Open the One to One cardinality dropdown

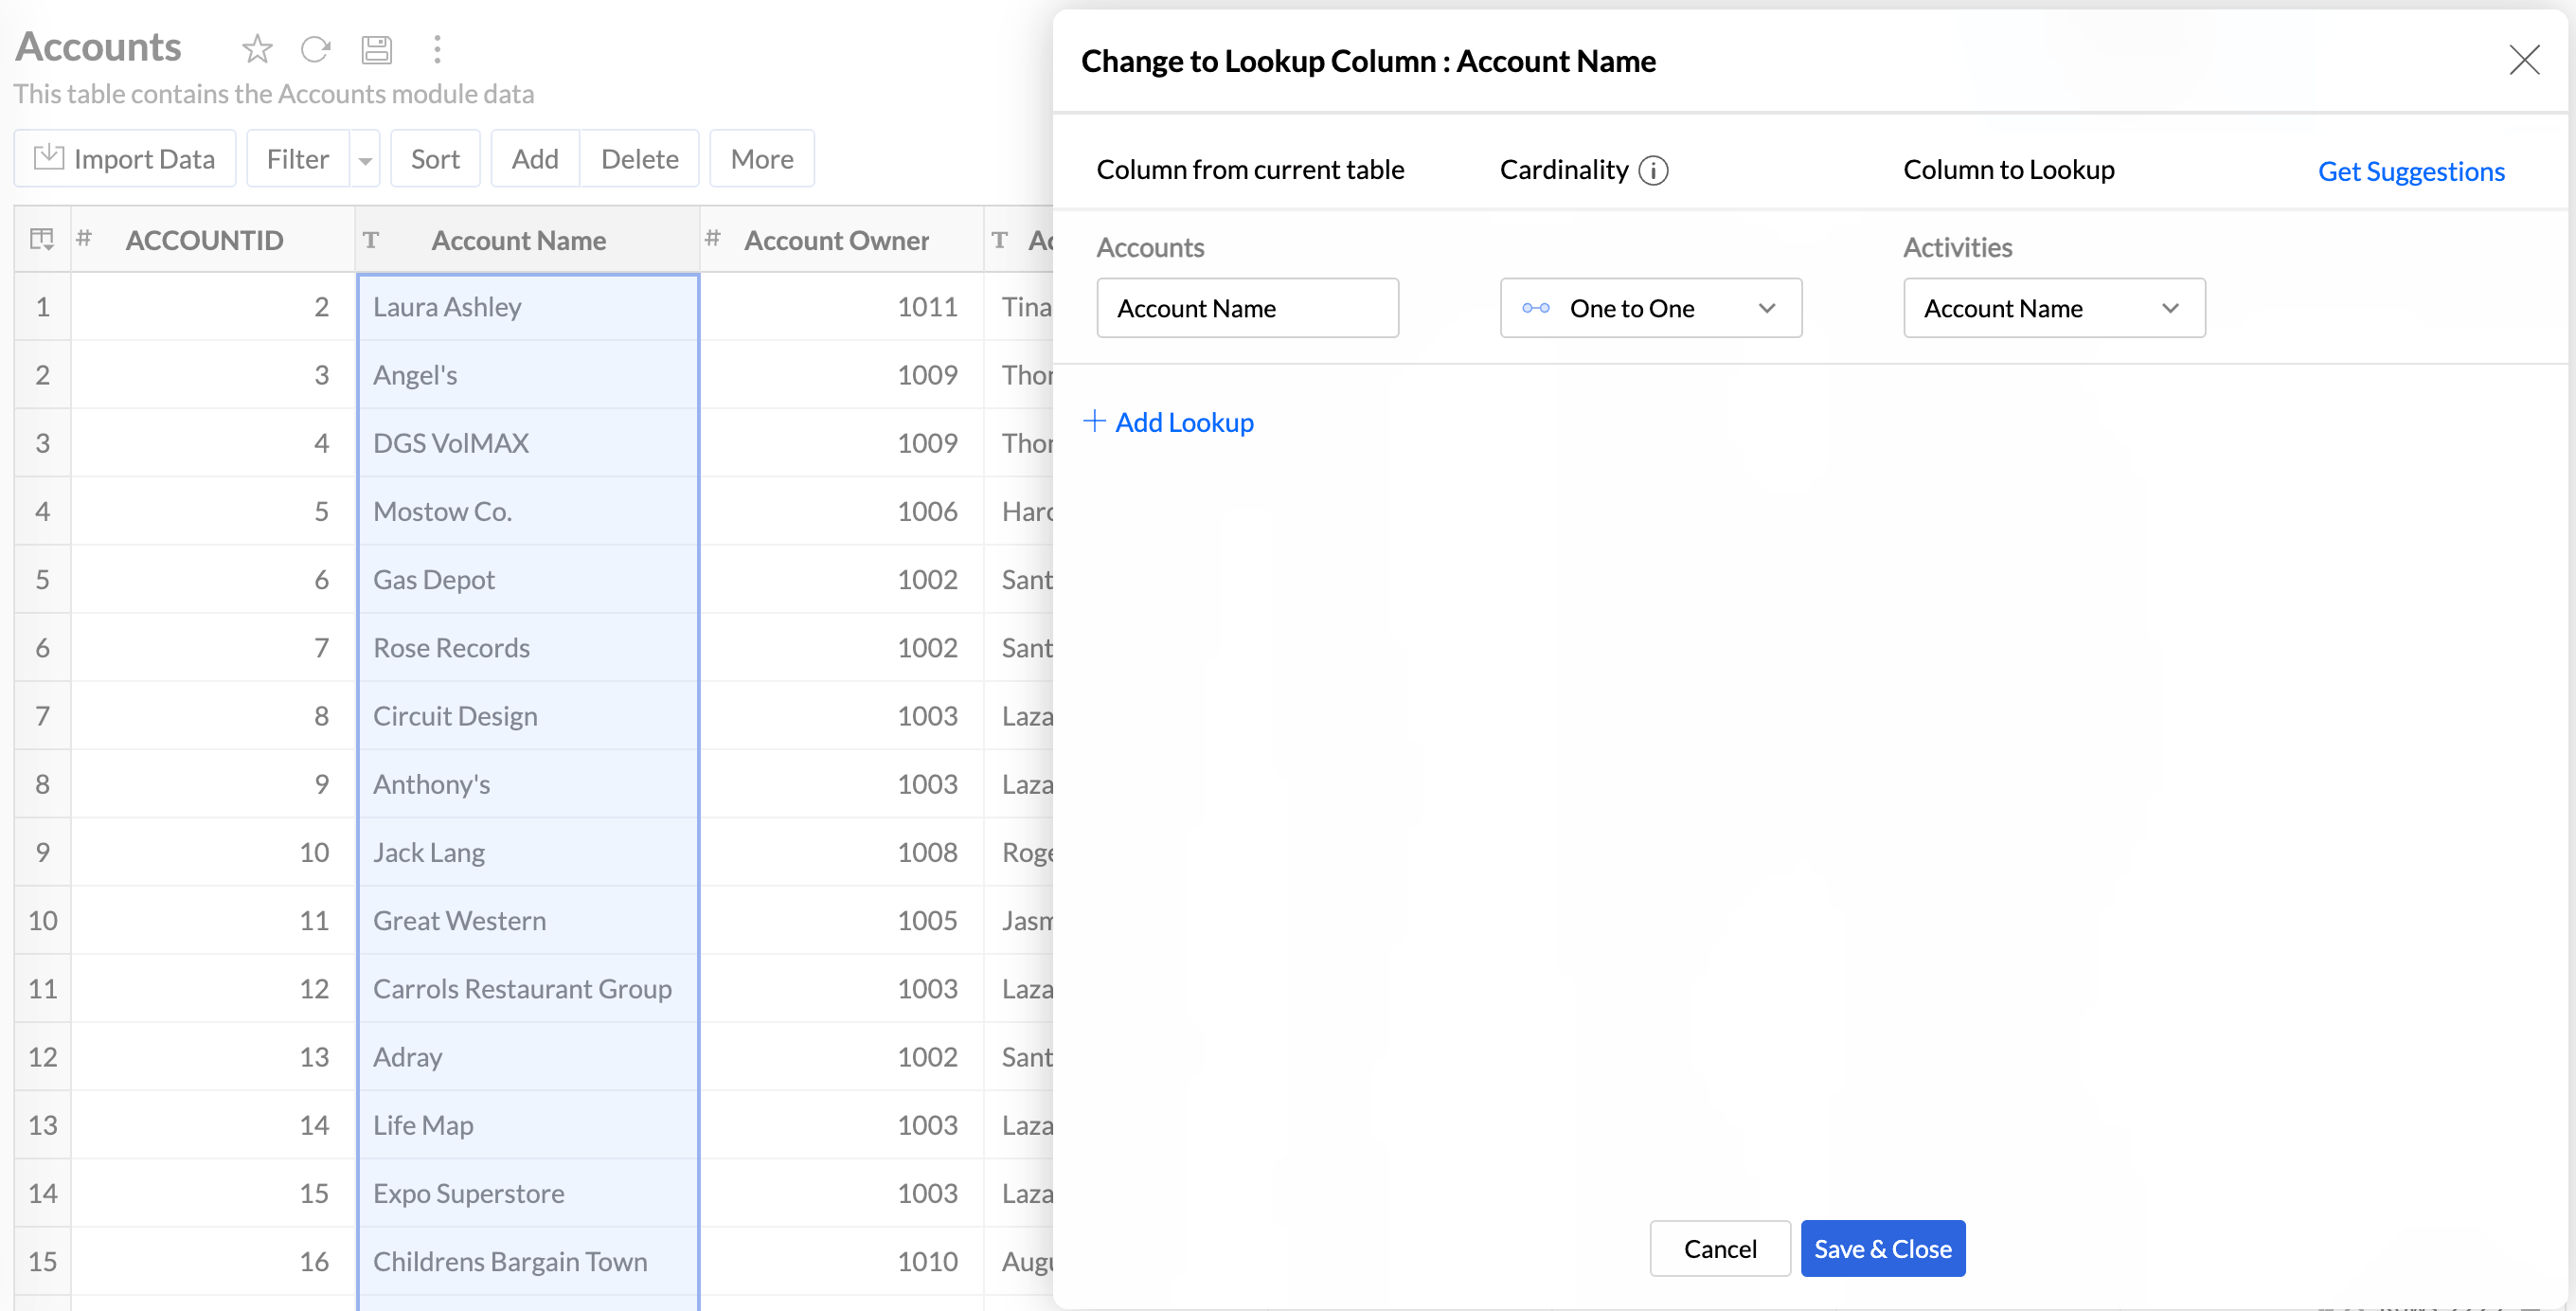pos(1650,308)
